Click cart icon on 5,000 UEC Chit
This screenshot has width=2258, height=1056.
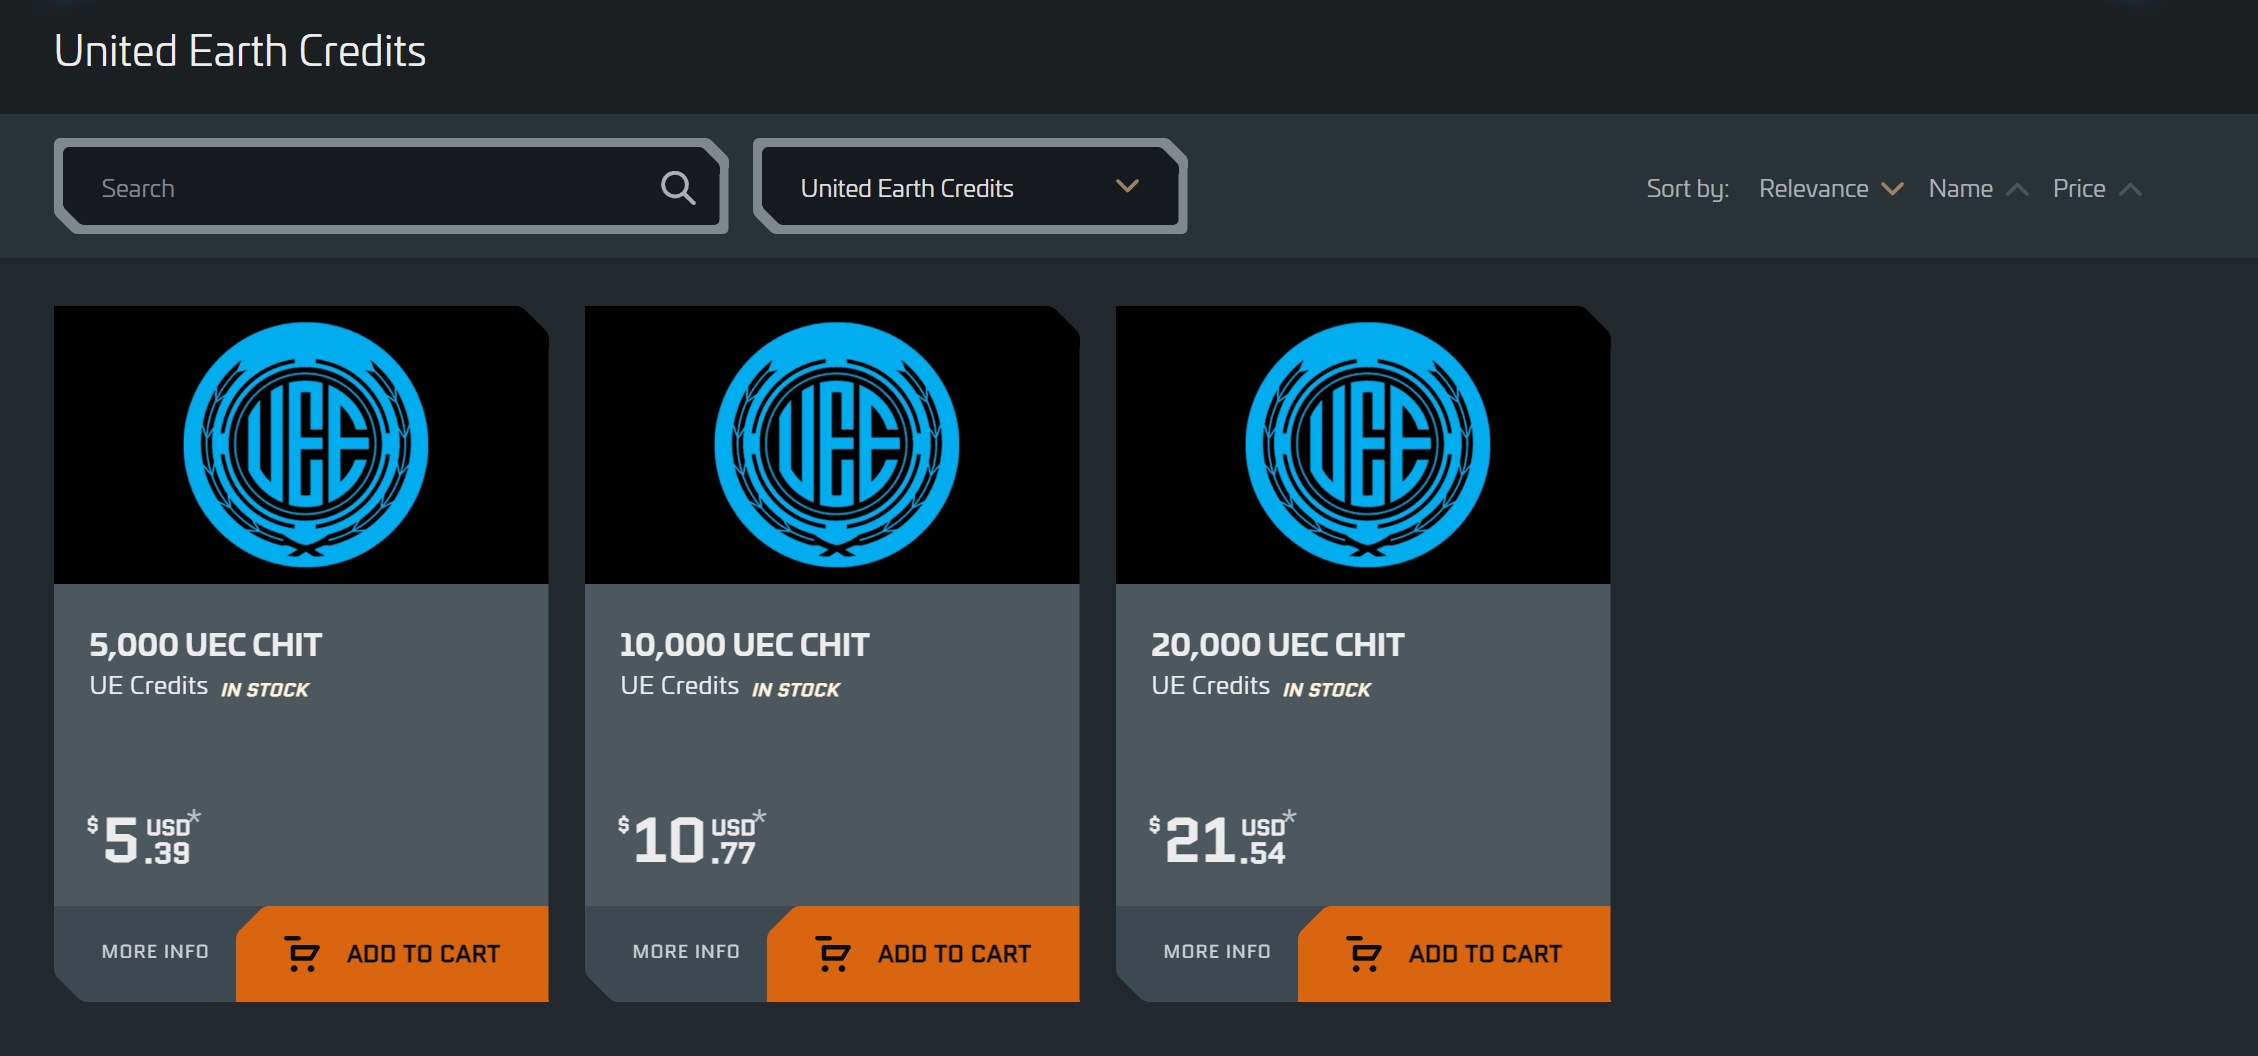tap(301, 954)
